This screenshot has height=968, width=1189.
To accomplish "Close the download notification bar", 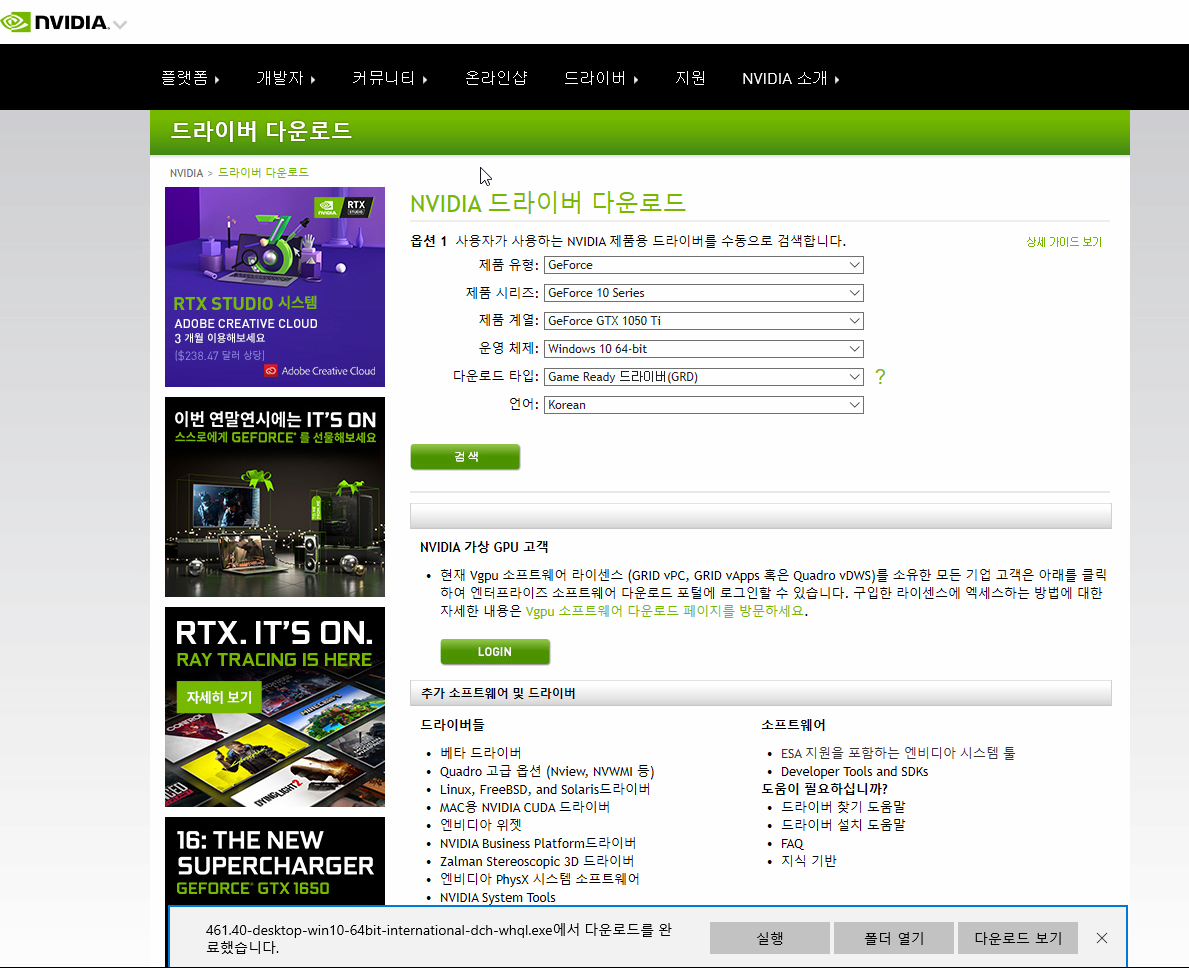I will pyautogui.click(x=1102, y=938).
